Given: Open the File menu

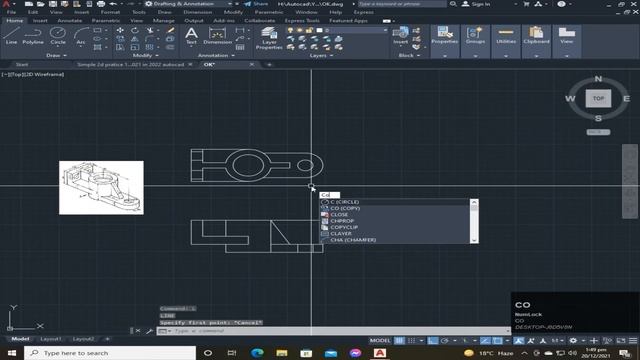Looking at the screenshot, I should pyautogui.click(x=11, y=12).
